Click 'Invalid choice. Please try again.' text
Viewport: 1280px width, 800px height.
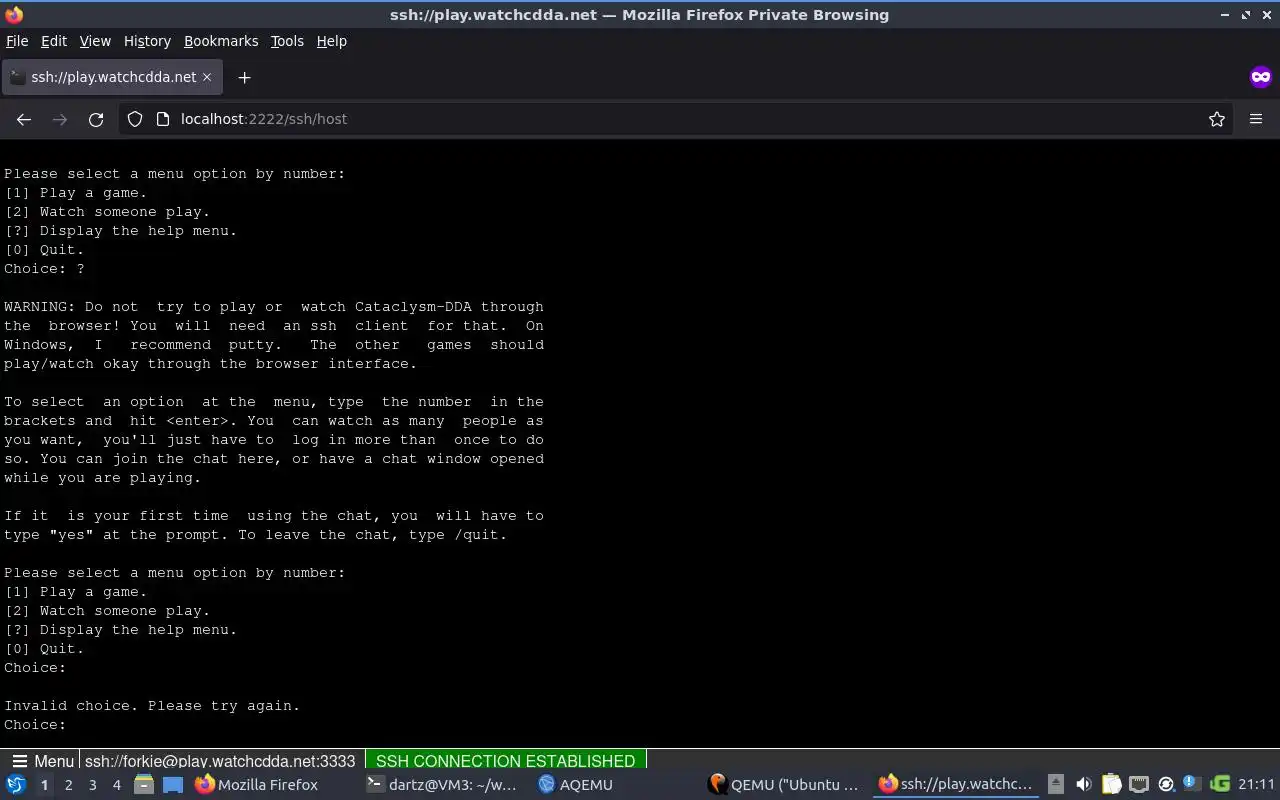pyautogui.click(x=152, y=706)
